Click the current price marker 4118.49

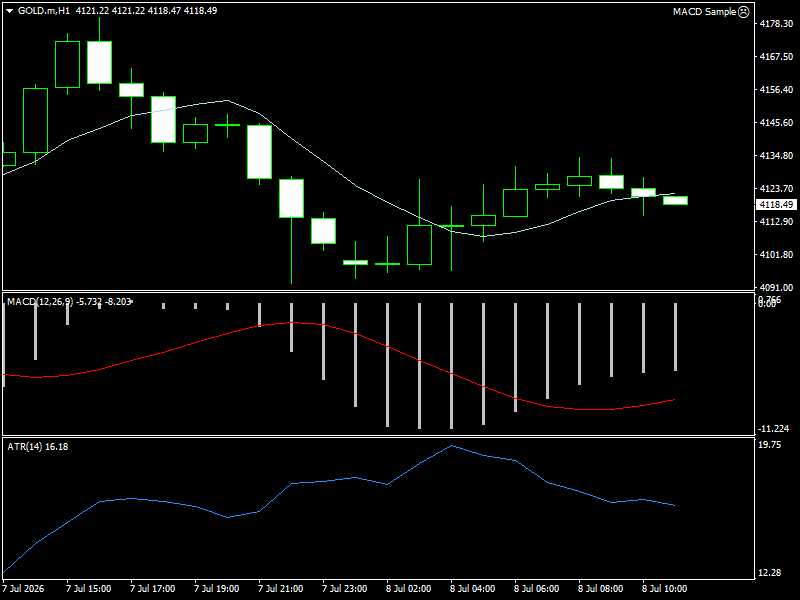coord(776,205)
